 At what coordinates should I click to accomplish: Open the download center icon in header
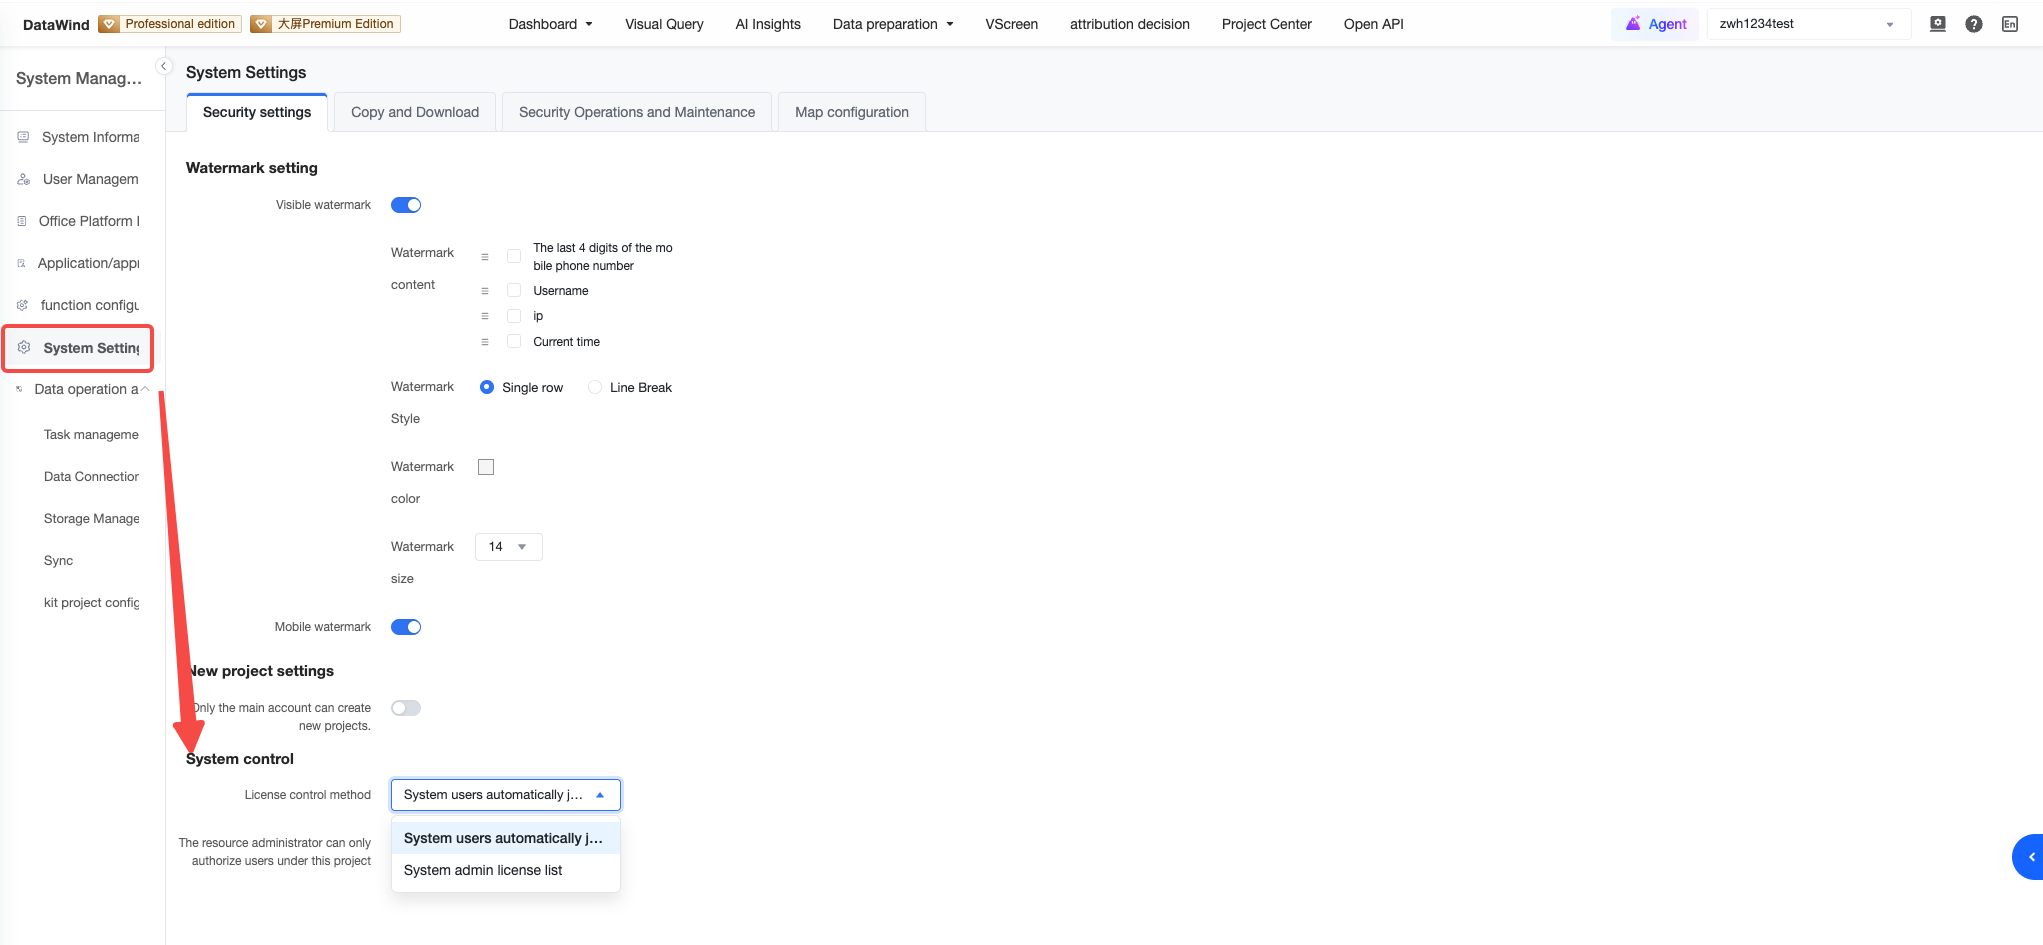1937,24
